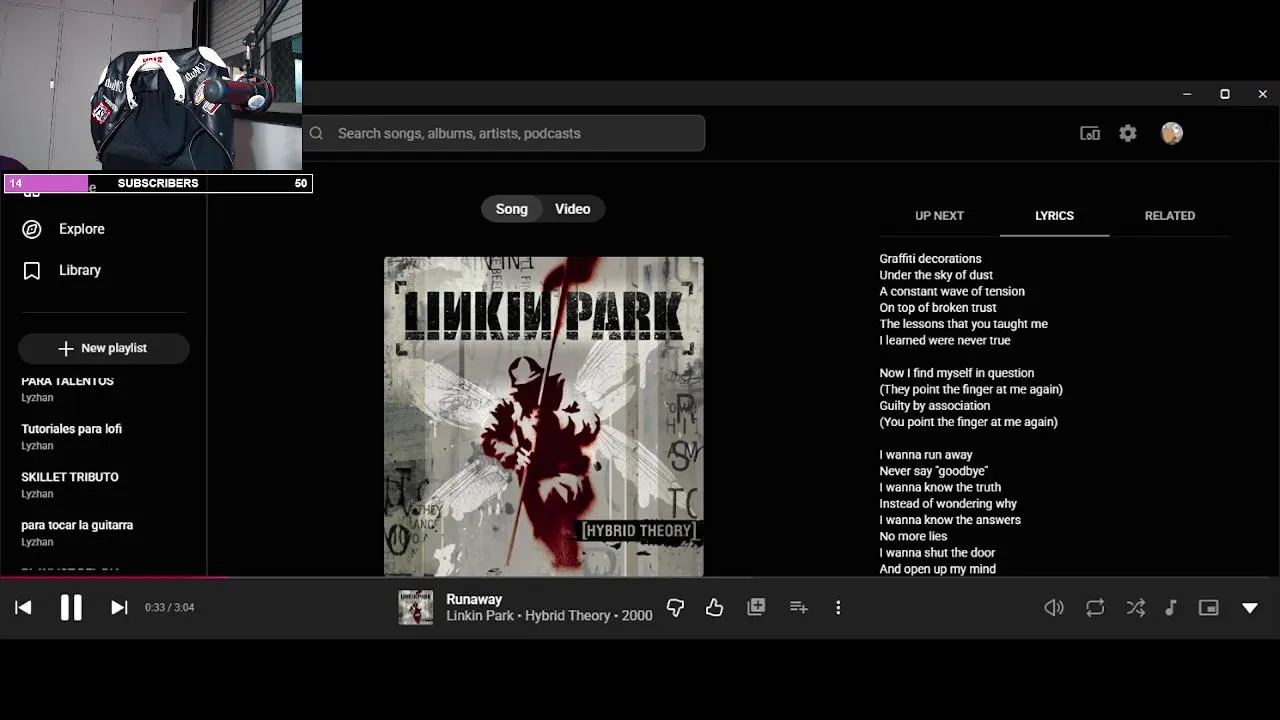
Task: Like the song Runaway
Action: pyautogui.click(x=714, y=607)
